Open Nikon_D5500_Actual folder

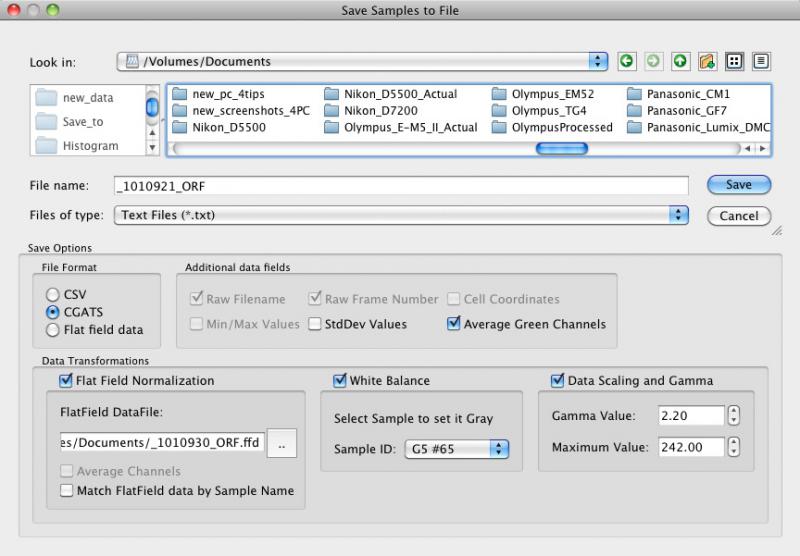[x=391, y=94]
